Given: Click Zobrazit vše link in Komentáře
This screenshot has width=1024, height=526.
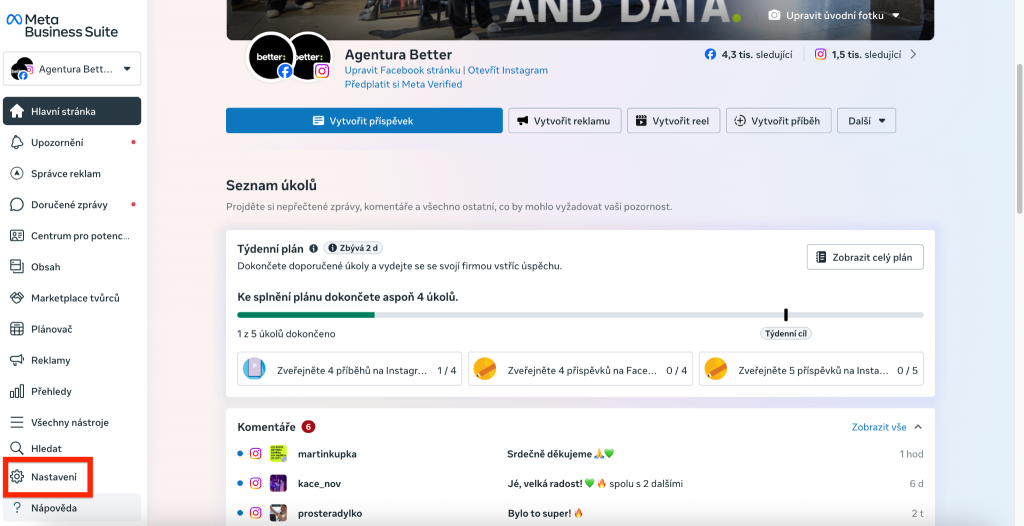Looking at the screenshot, I should (879, 427).
